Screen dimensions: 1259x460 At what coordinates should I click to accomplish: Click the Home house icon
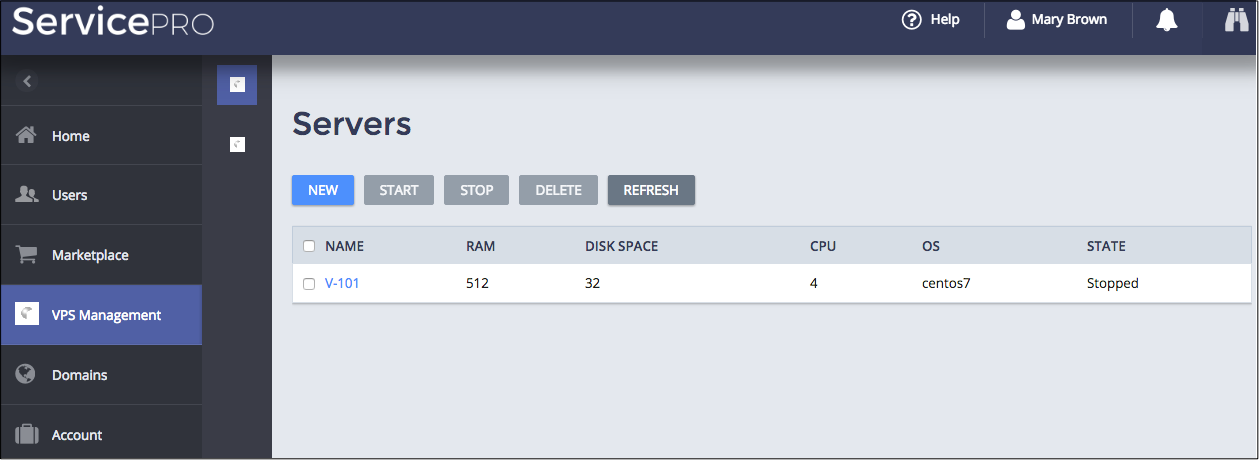point(27,135)
